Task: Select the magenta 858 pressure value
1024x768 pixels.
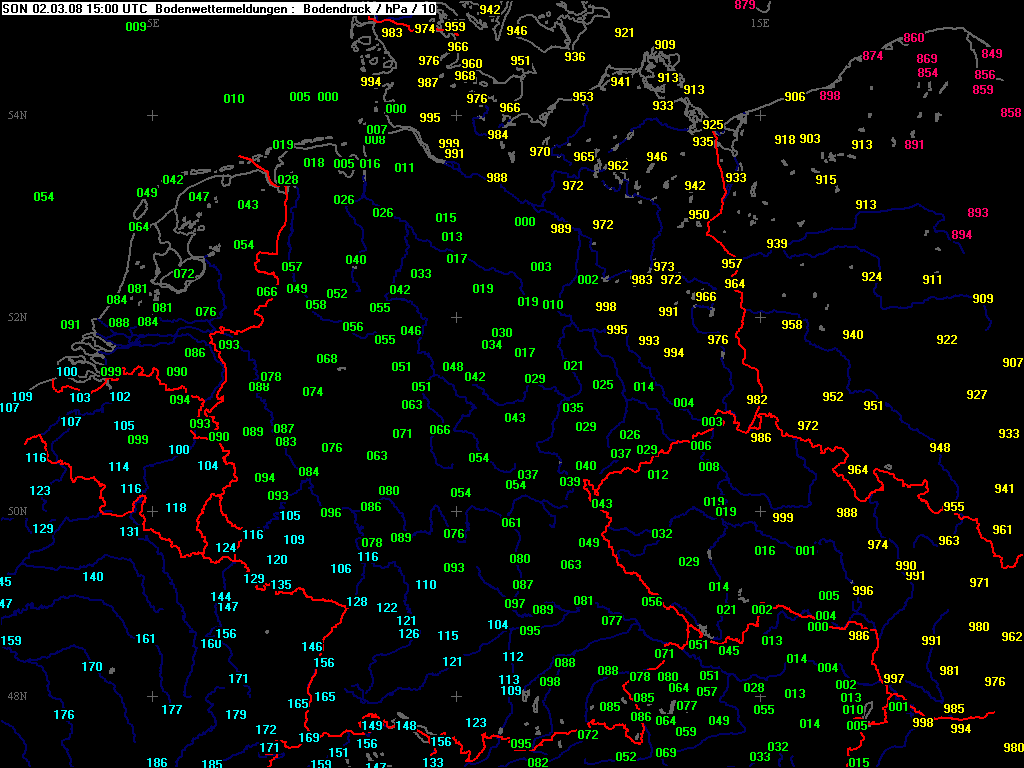Action: (x=1010, y=113)
